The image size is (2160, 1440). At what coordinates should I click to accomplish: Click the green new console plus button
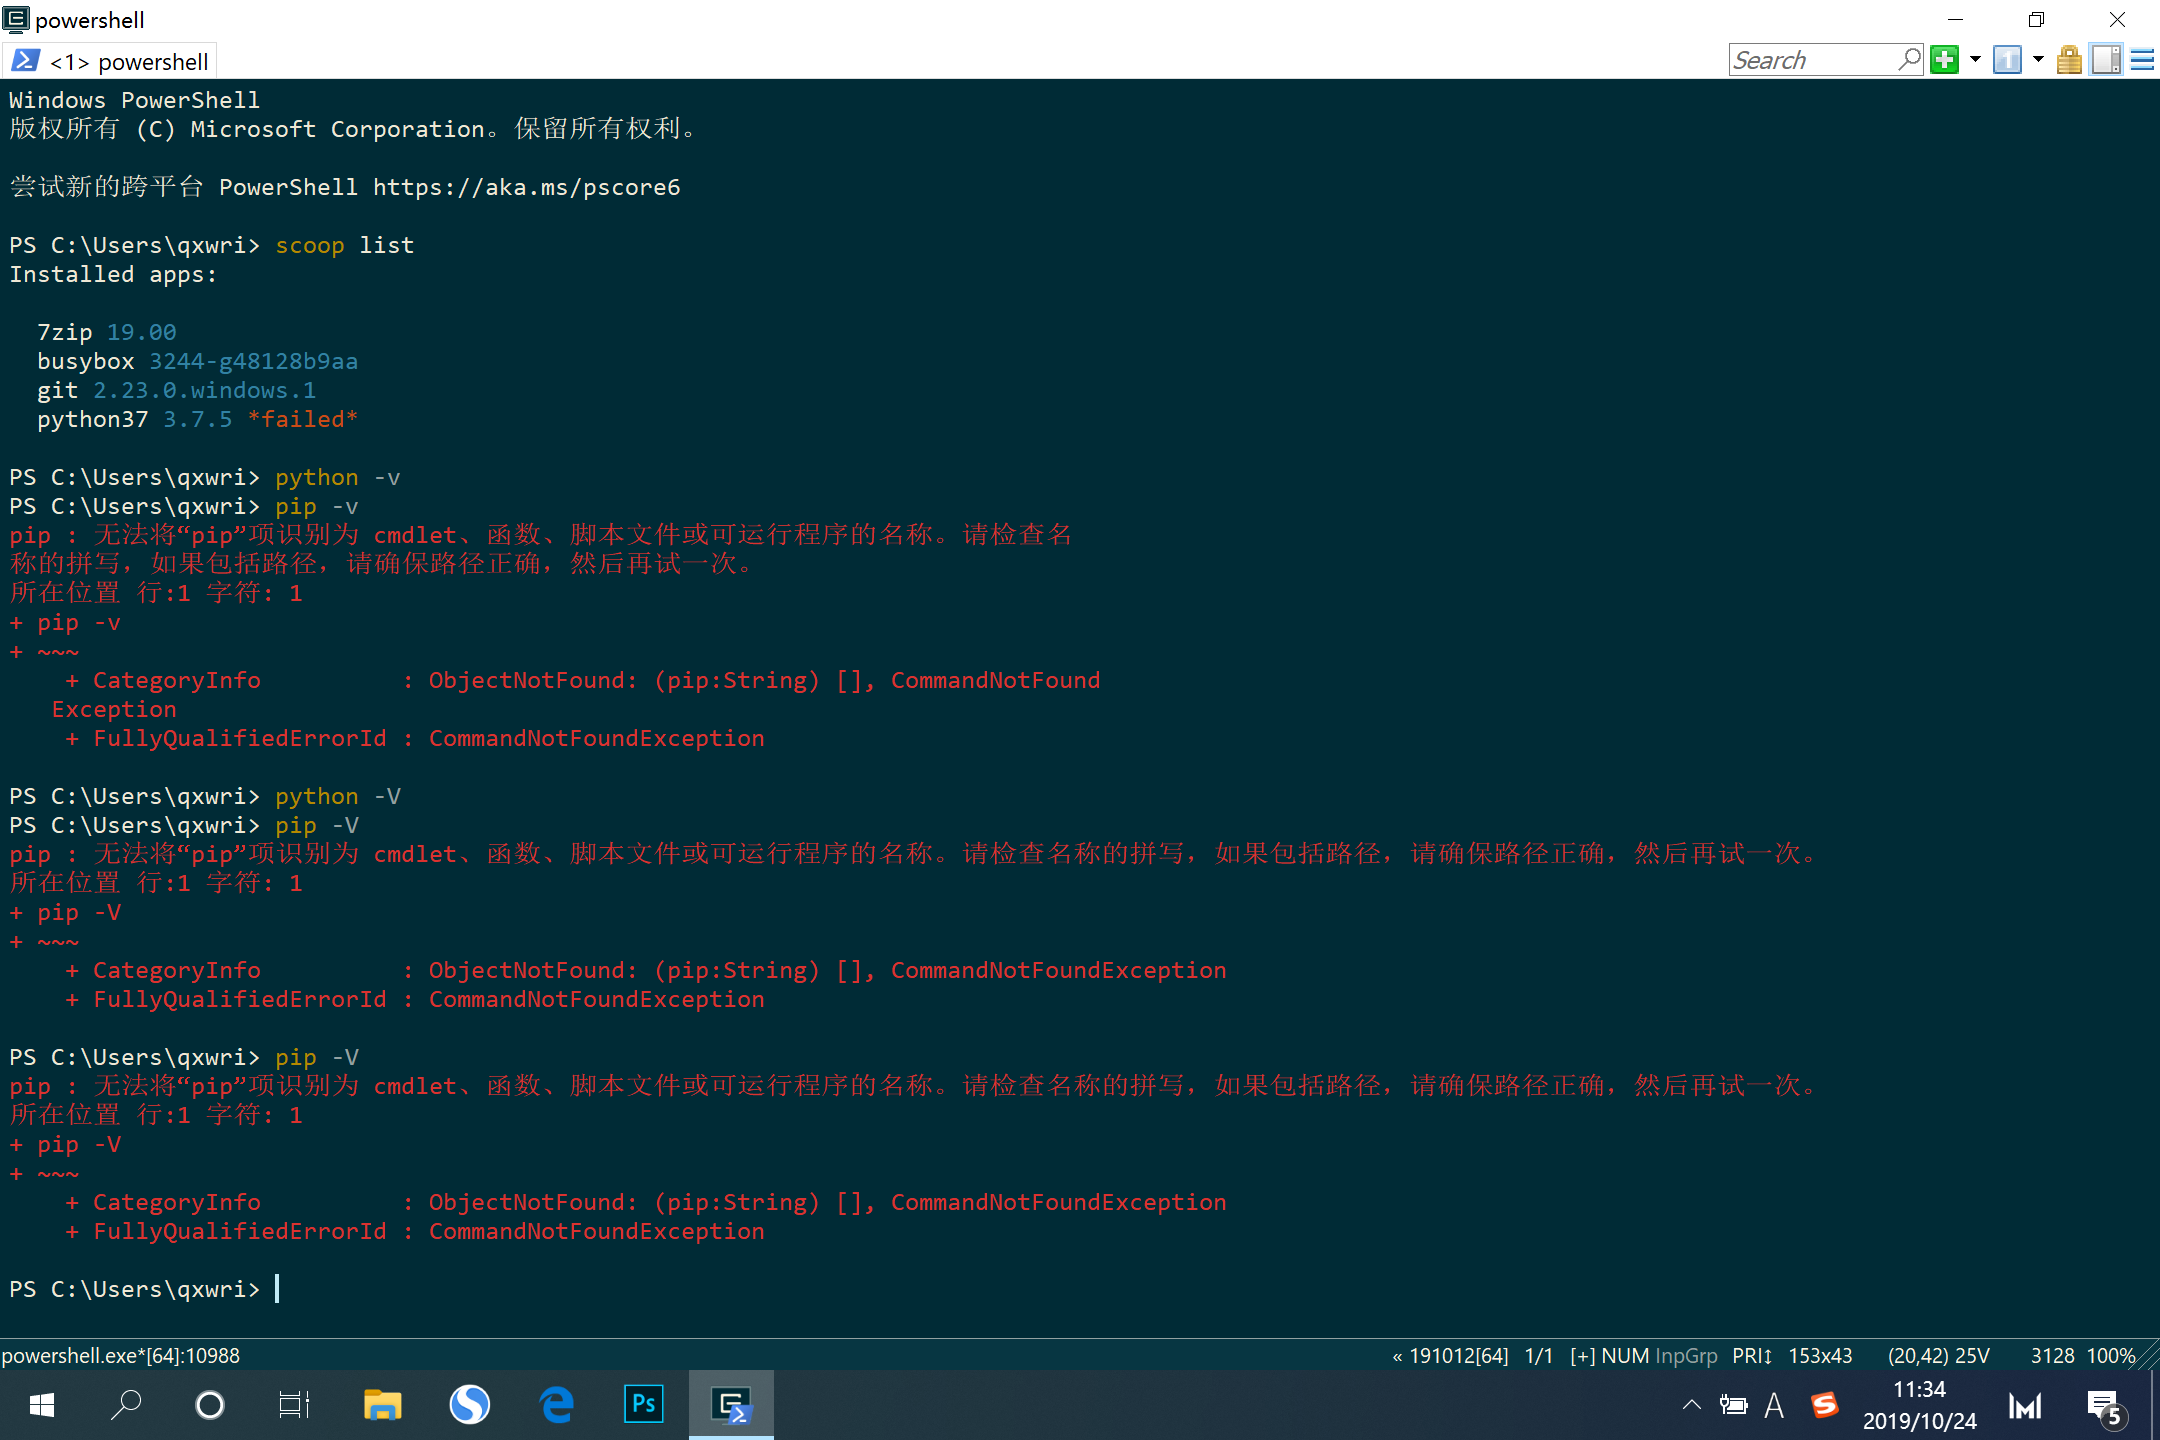[x=1944, y=60]
